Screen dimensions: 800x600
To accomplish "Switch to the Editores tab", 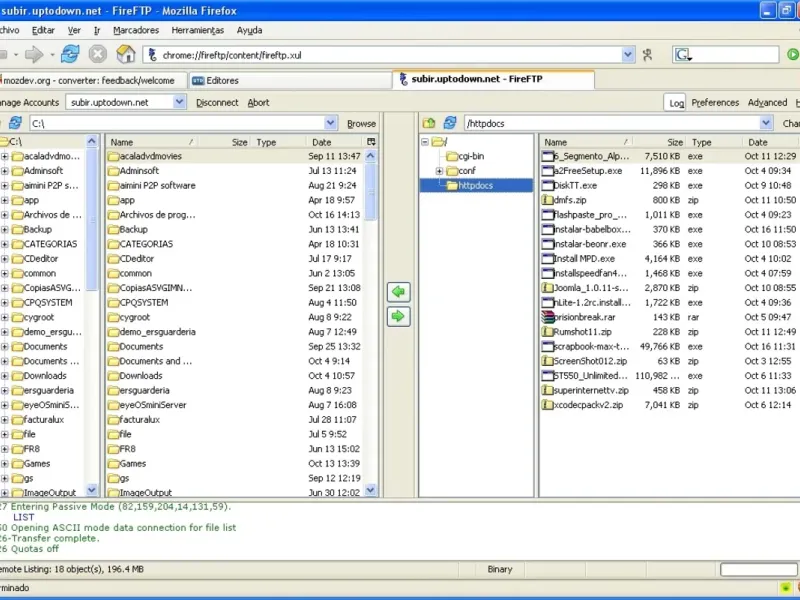I will 222,80.
